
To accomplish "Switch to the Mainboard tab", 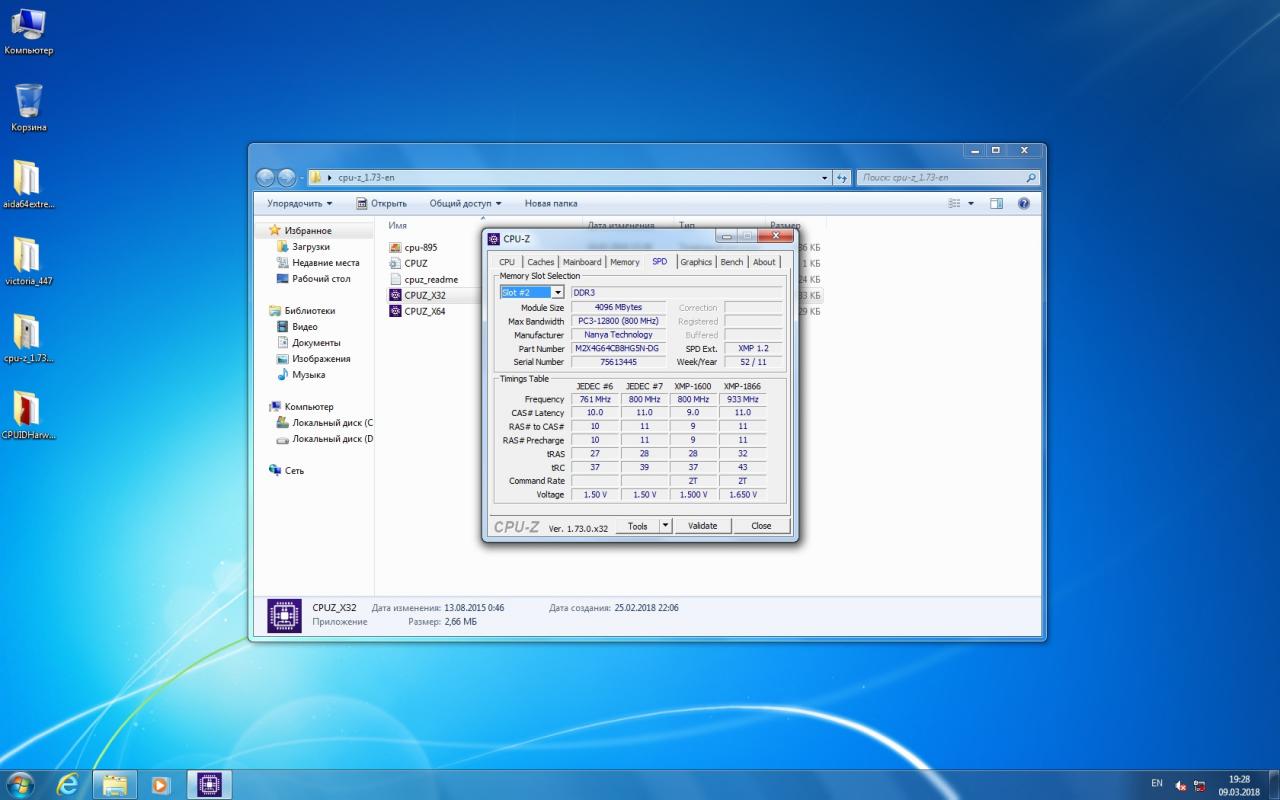I will (x=582, y=262).
